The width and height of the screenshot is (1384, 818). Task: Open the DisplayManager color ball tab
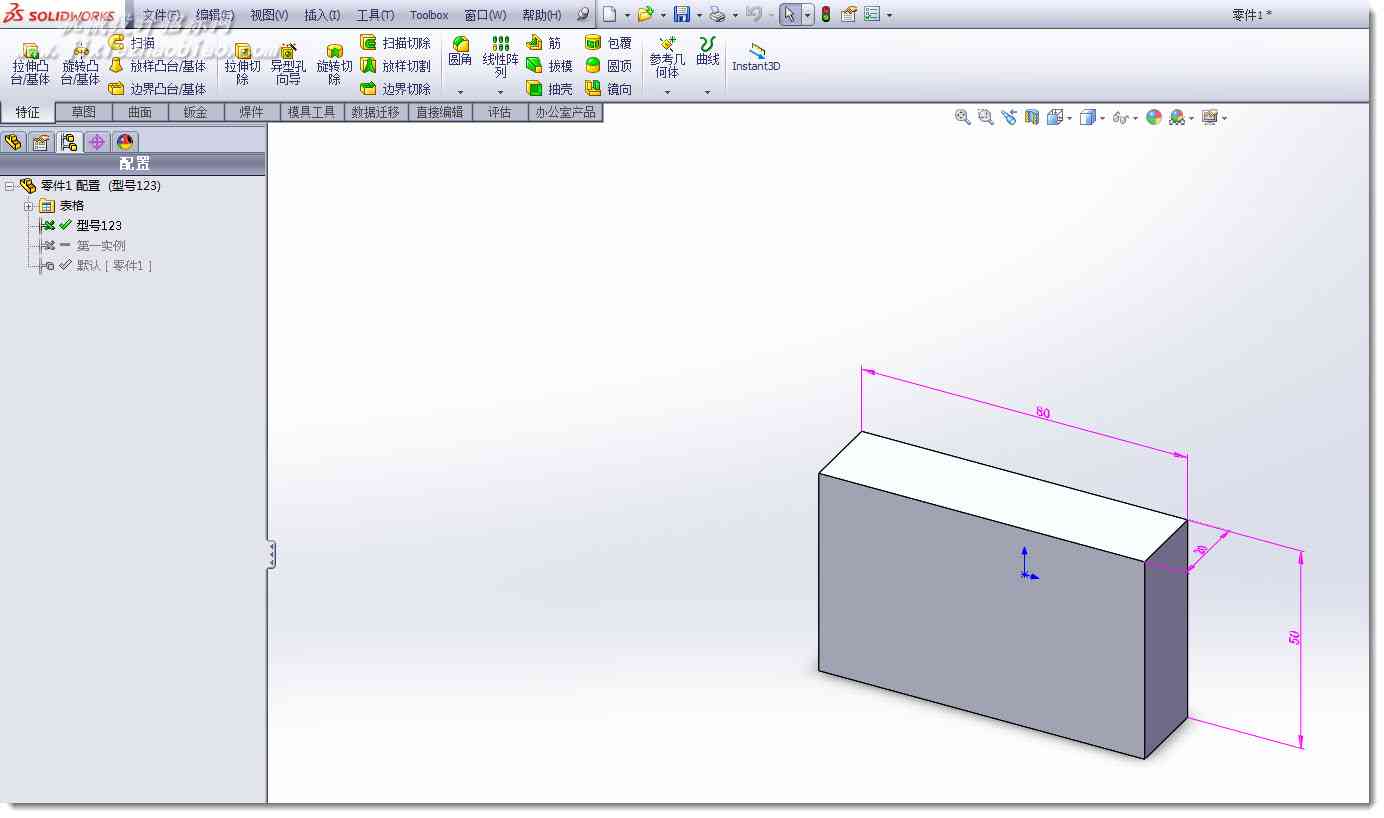[x=125, y=142]
